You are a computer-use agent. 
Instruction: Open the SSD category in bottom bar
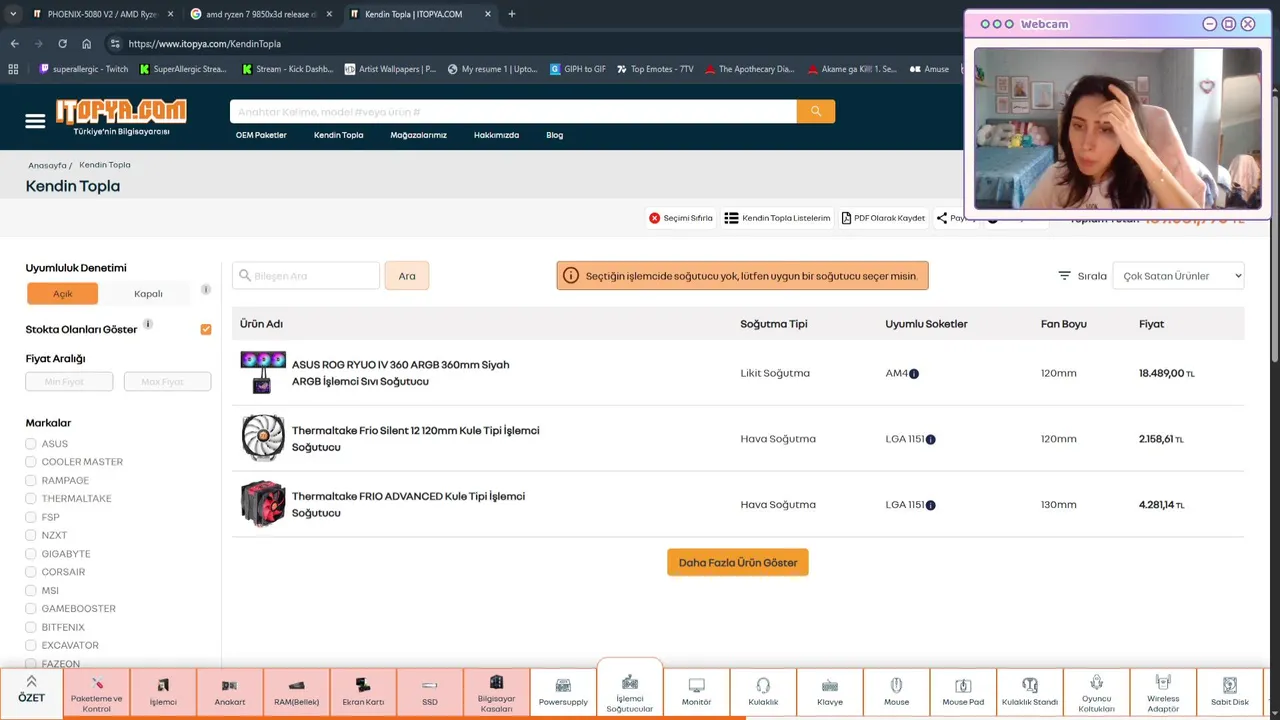(x=430, y=693)
